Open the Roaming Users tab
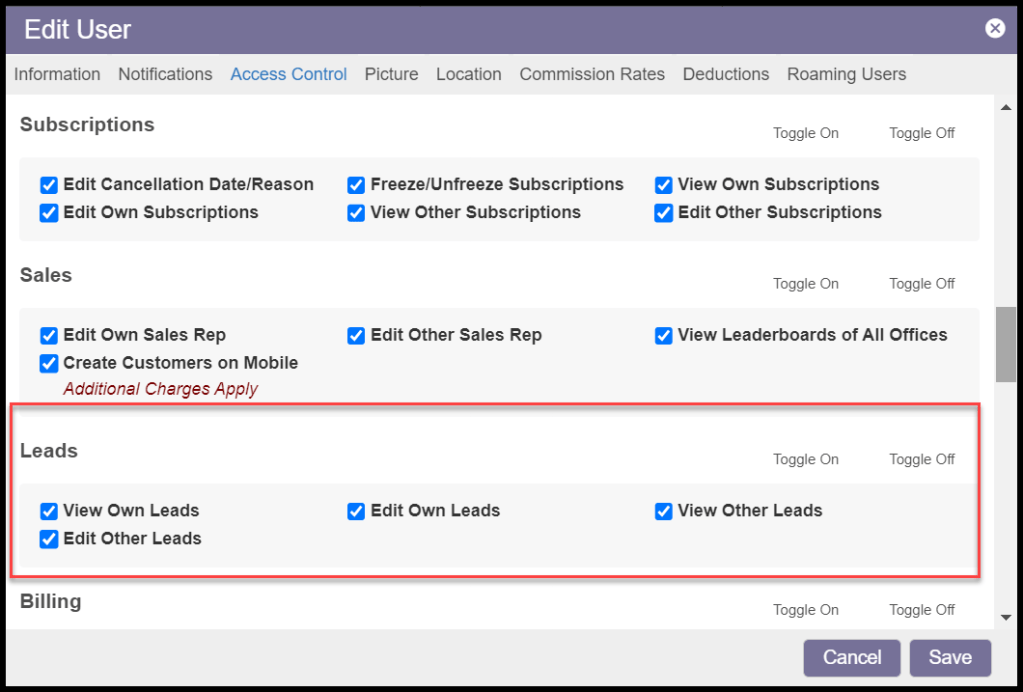This screenshot has height=692, width=1023. pos(846,74)
